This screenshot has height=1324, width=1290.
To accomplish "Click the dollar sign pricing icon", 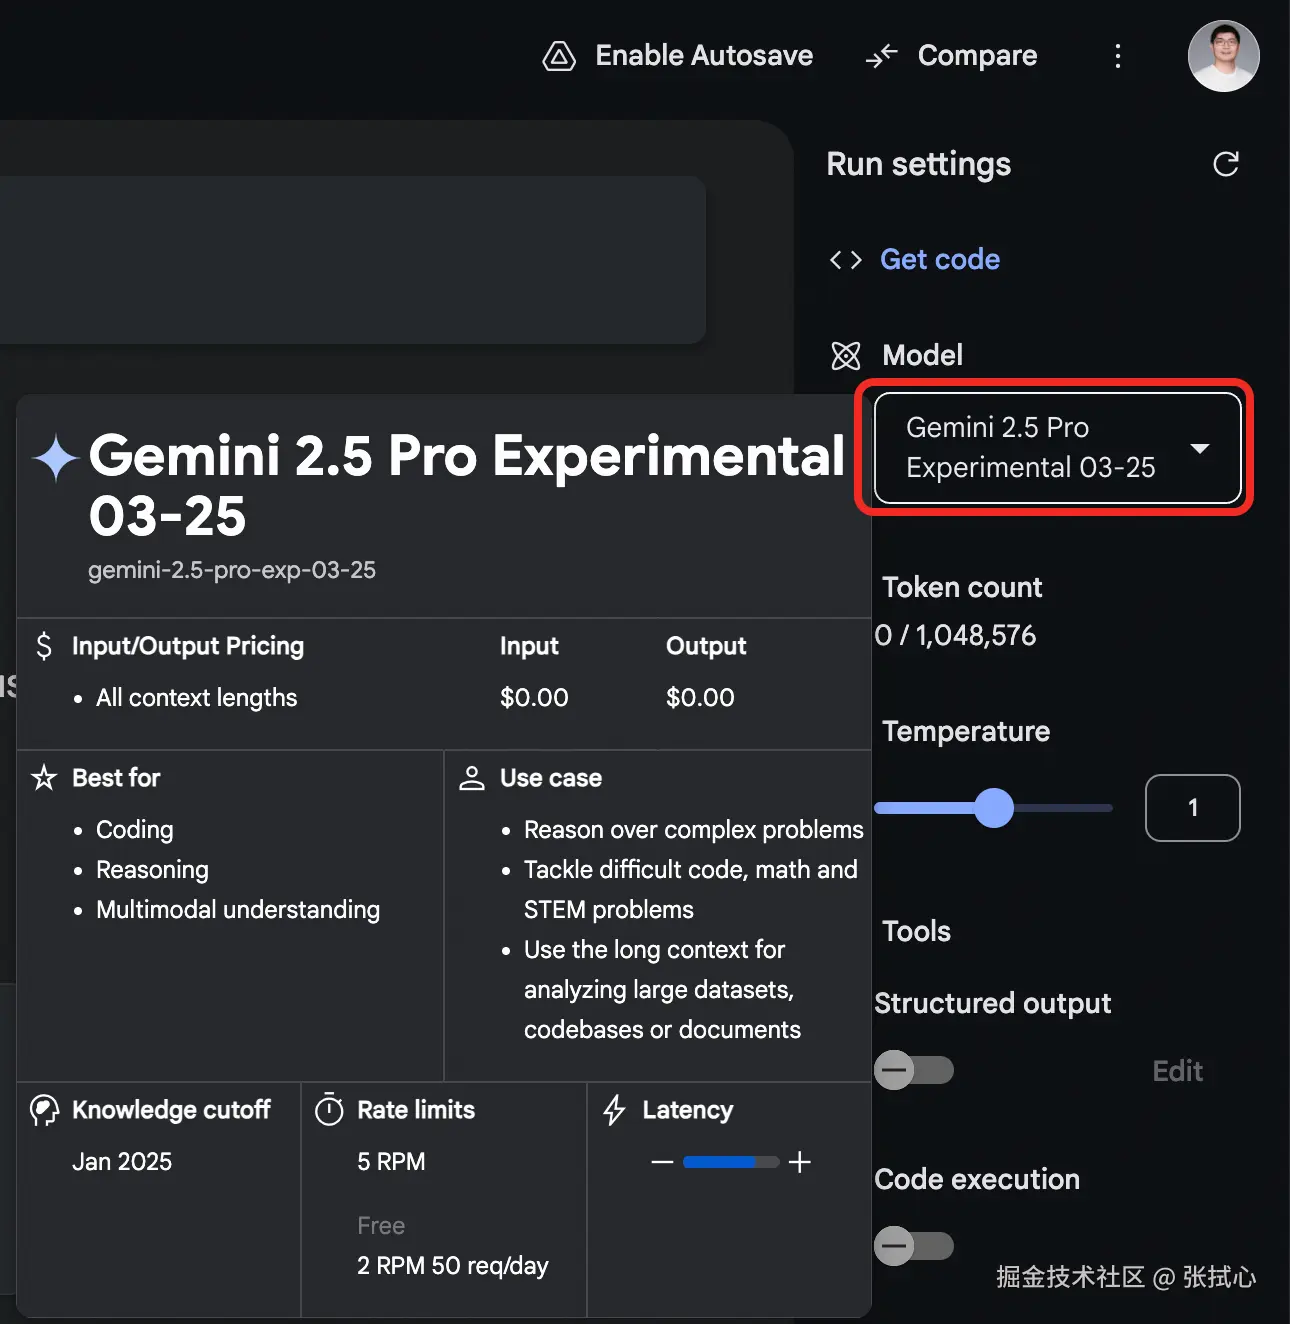I will (x=44, y=646).
